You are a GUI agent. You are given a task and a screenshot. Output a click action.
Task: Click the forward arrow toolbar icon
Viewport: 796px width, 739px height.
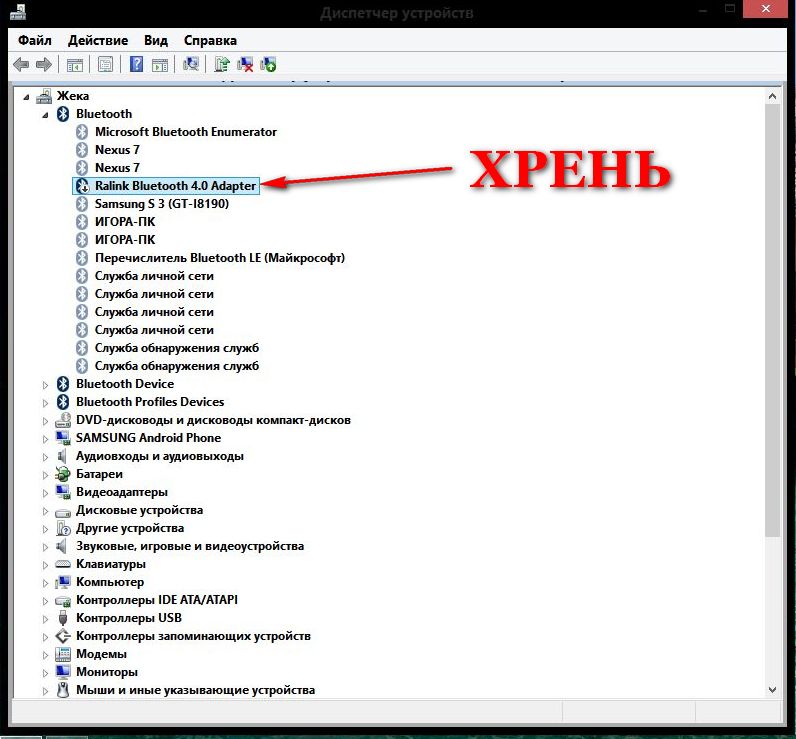pyautogui.click(x=44, y=64)
